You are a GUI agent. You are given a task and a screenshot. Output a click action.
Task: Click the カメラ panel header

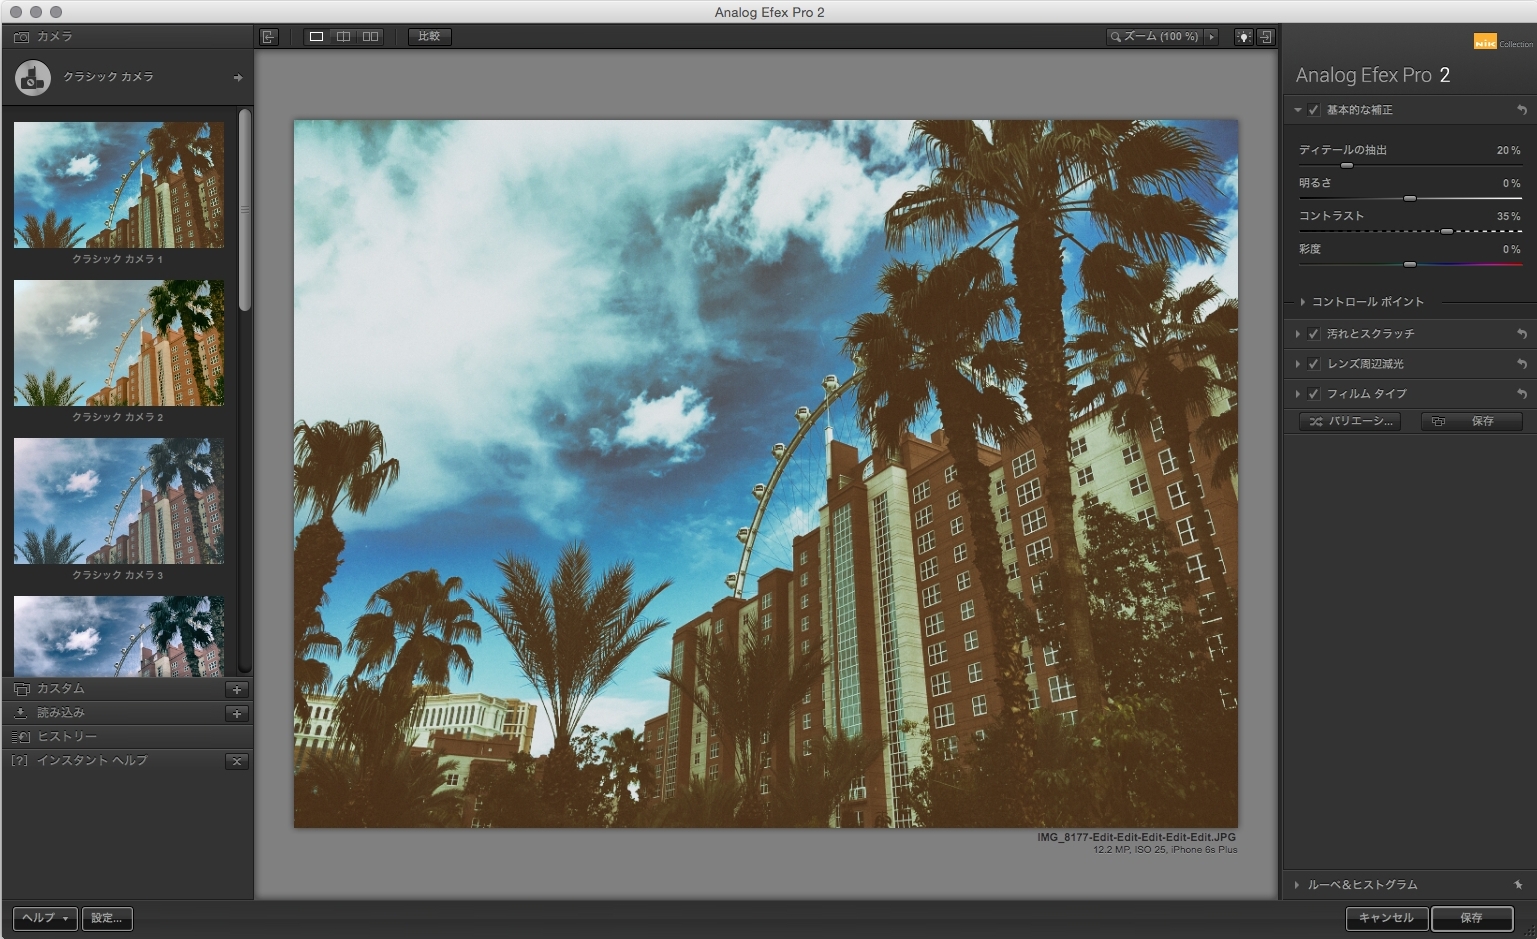(x=127, y=37)
